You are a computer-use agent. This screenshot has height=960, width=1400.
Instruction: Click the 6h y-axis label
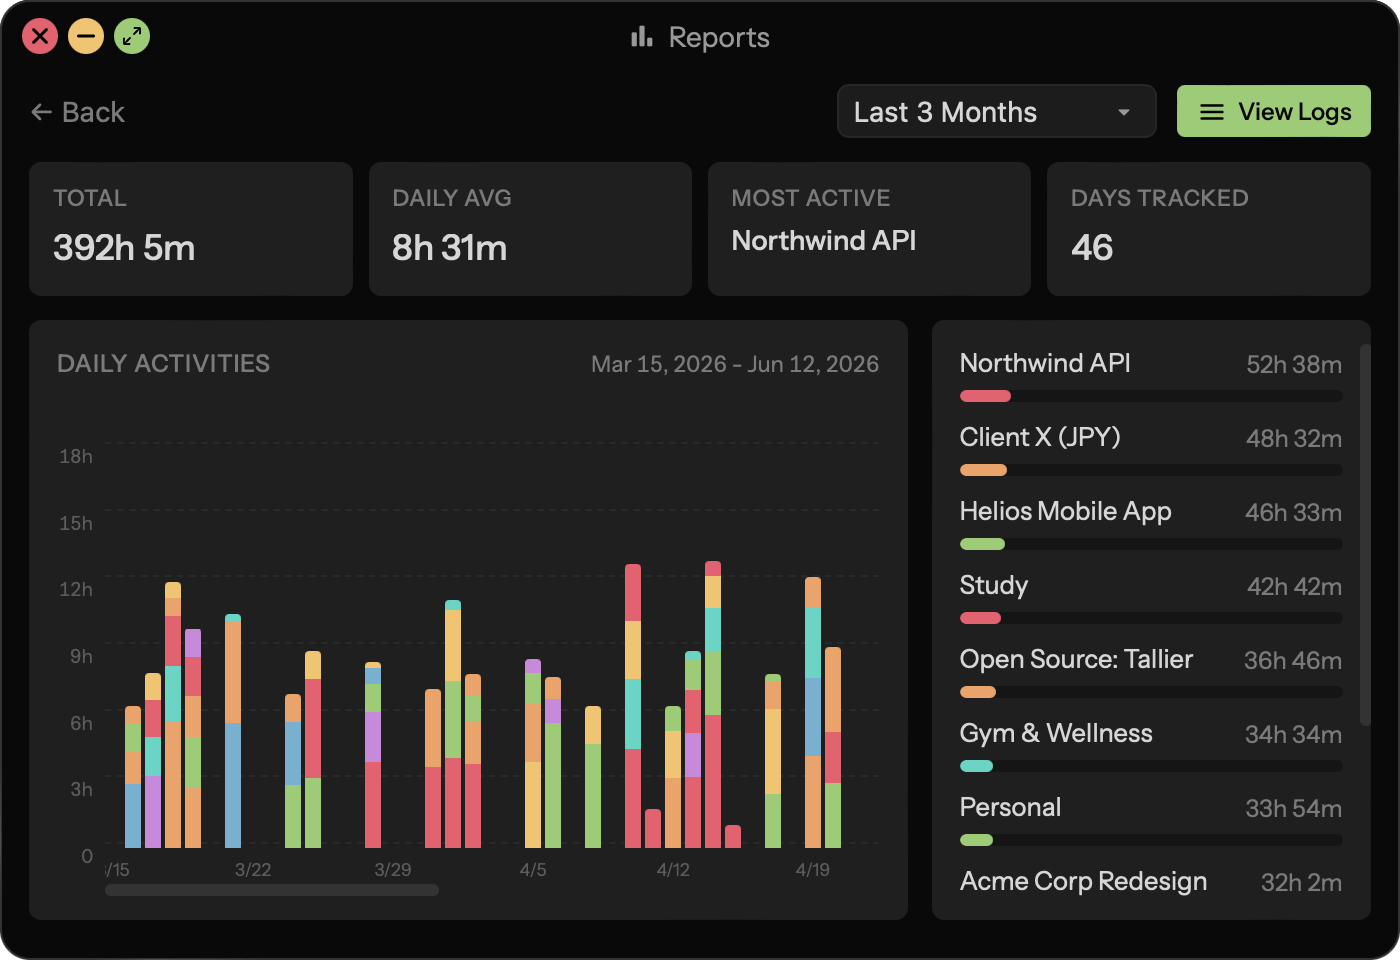(x=81, y=724)
